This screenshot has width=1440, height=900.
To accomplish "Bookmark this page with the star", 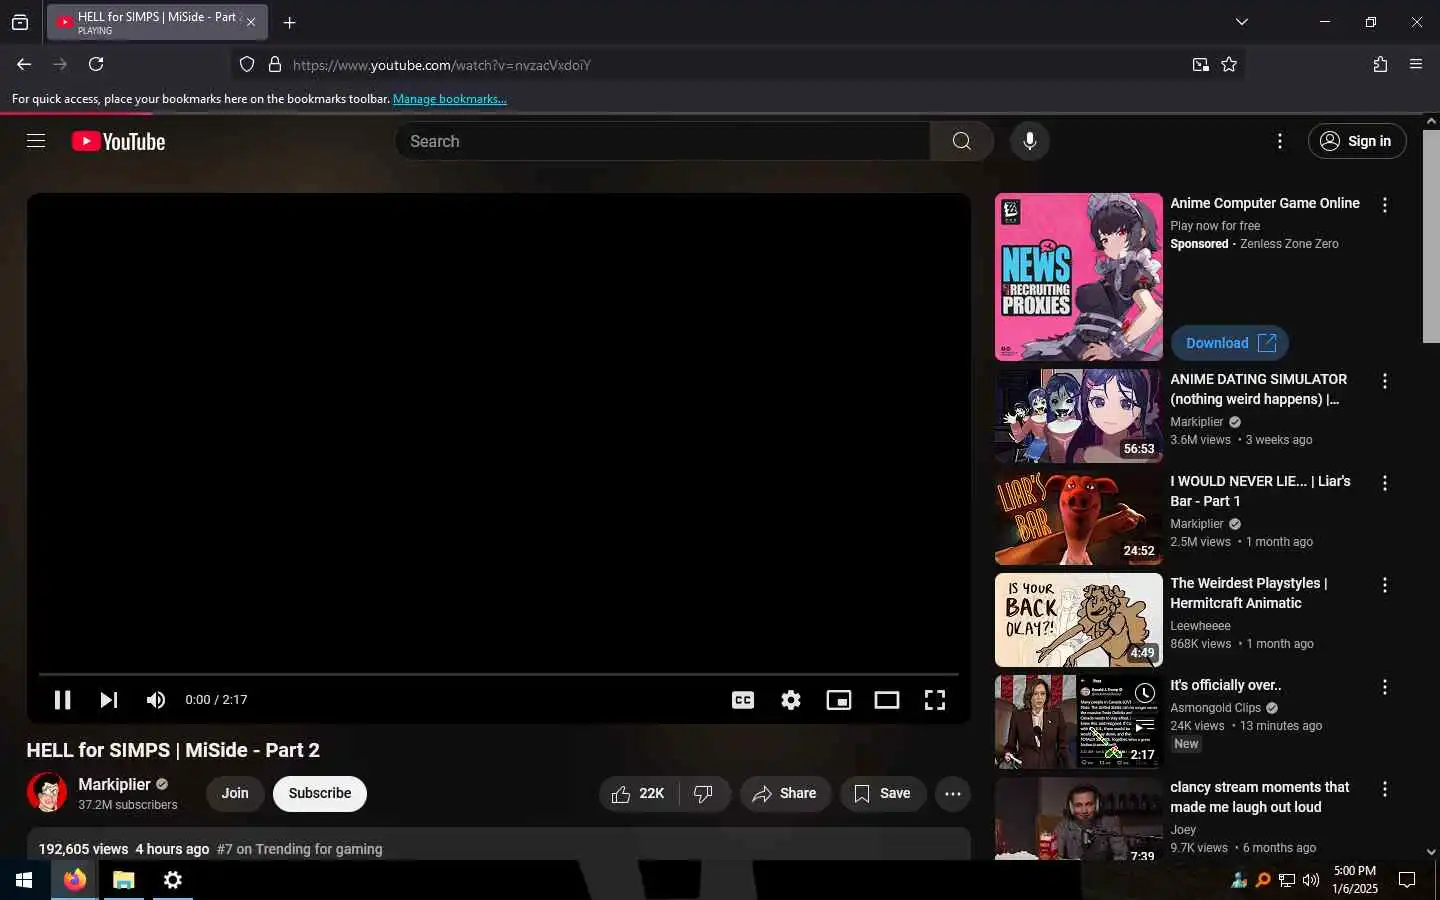I will pyautogui.click(x=1229, y=65).
